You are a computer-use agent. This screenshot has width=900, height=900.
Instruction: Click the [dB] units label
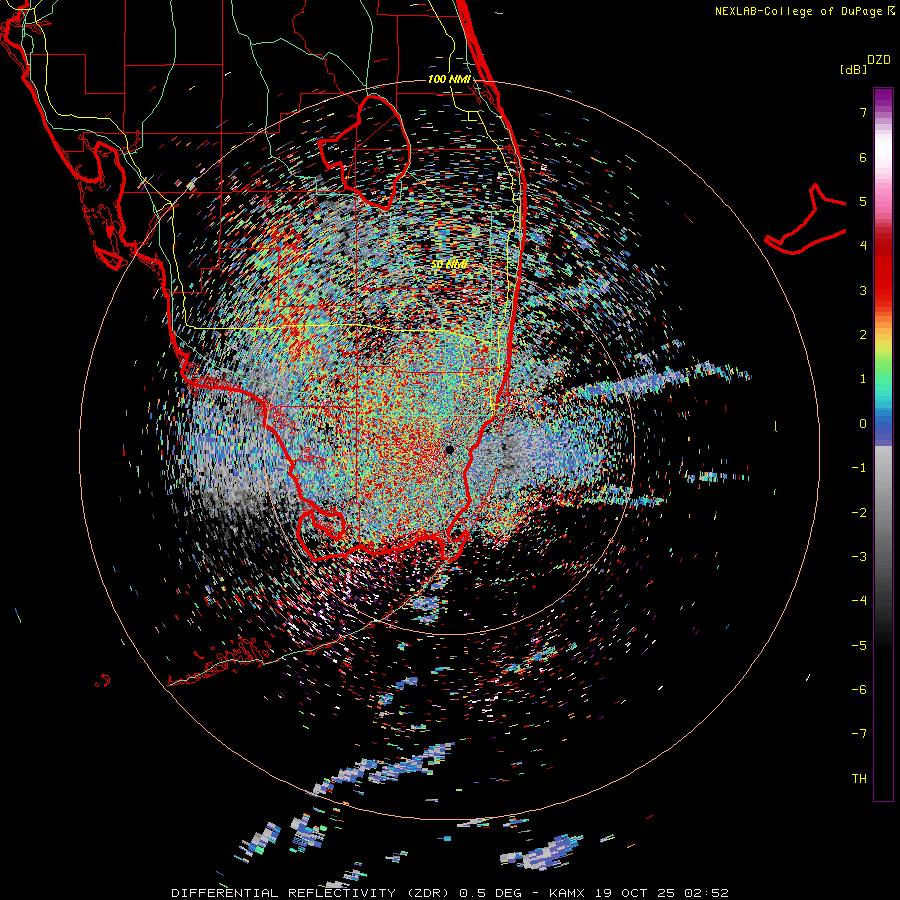(853, 70)
